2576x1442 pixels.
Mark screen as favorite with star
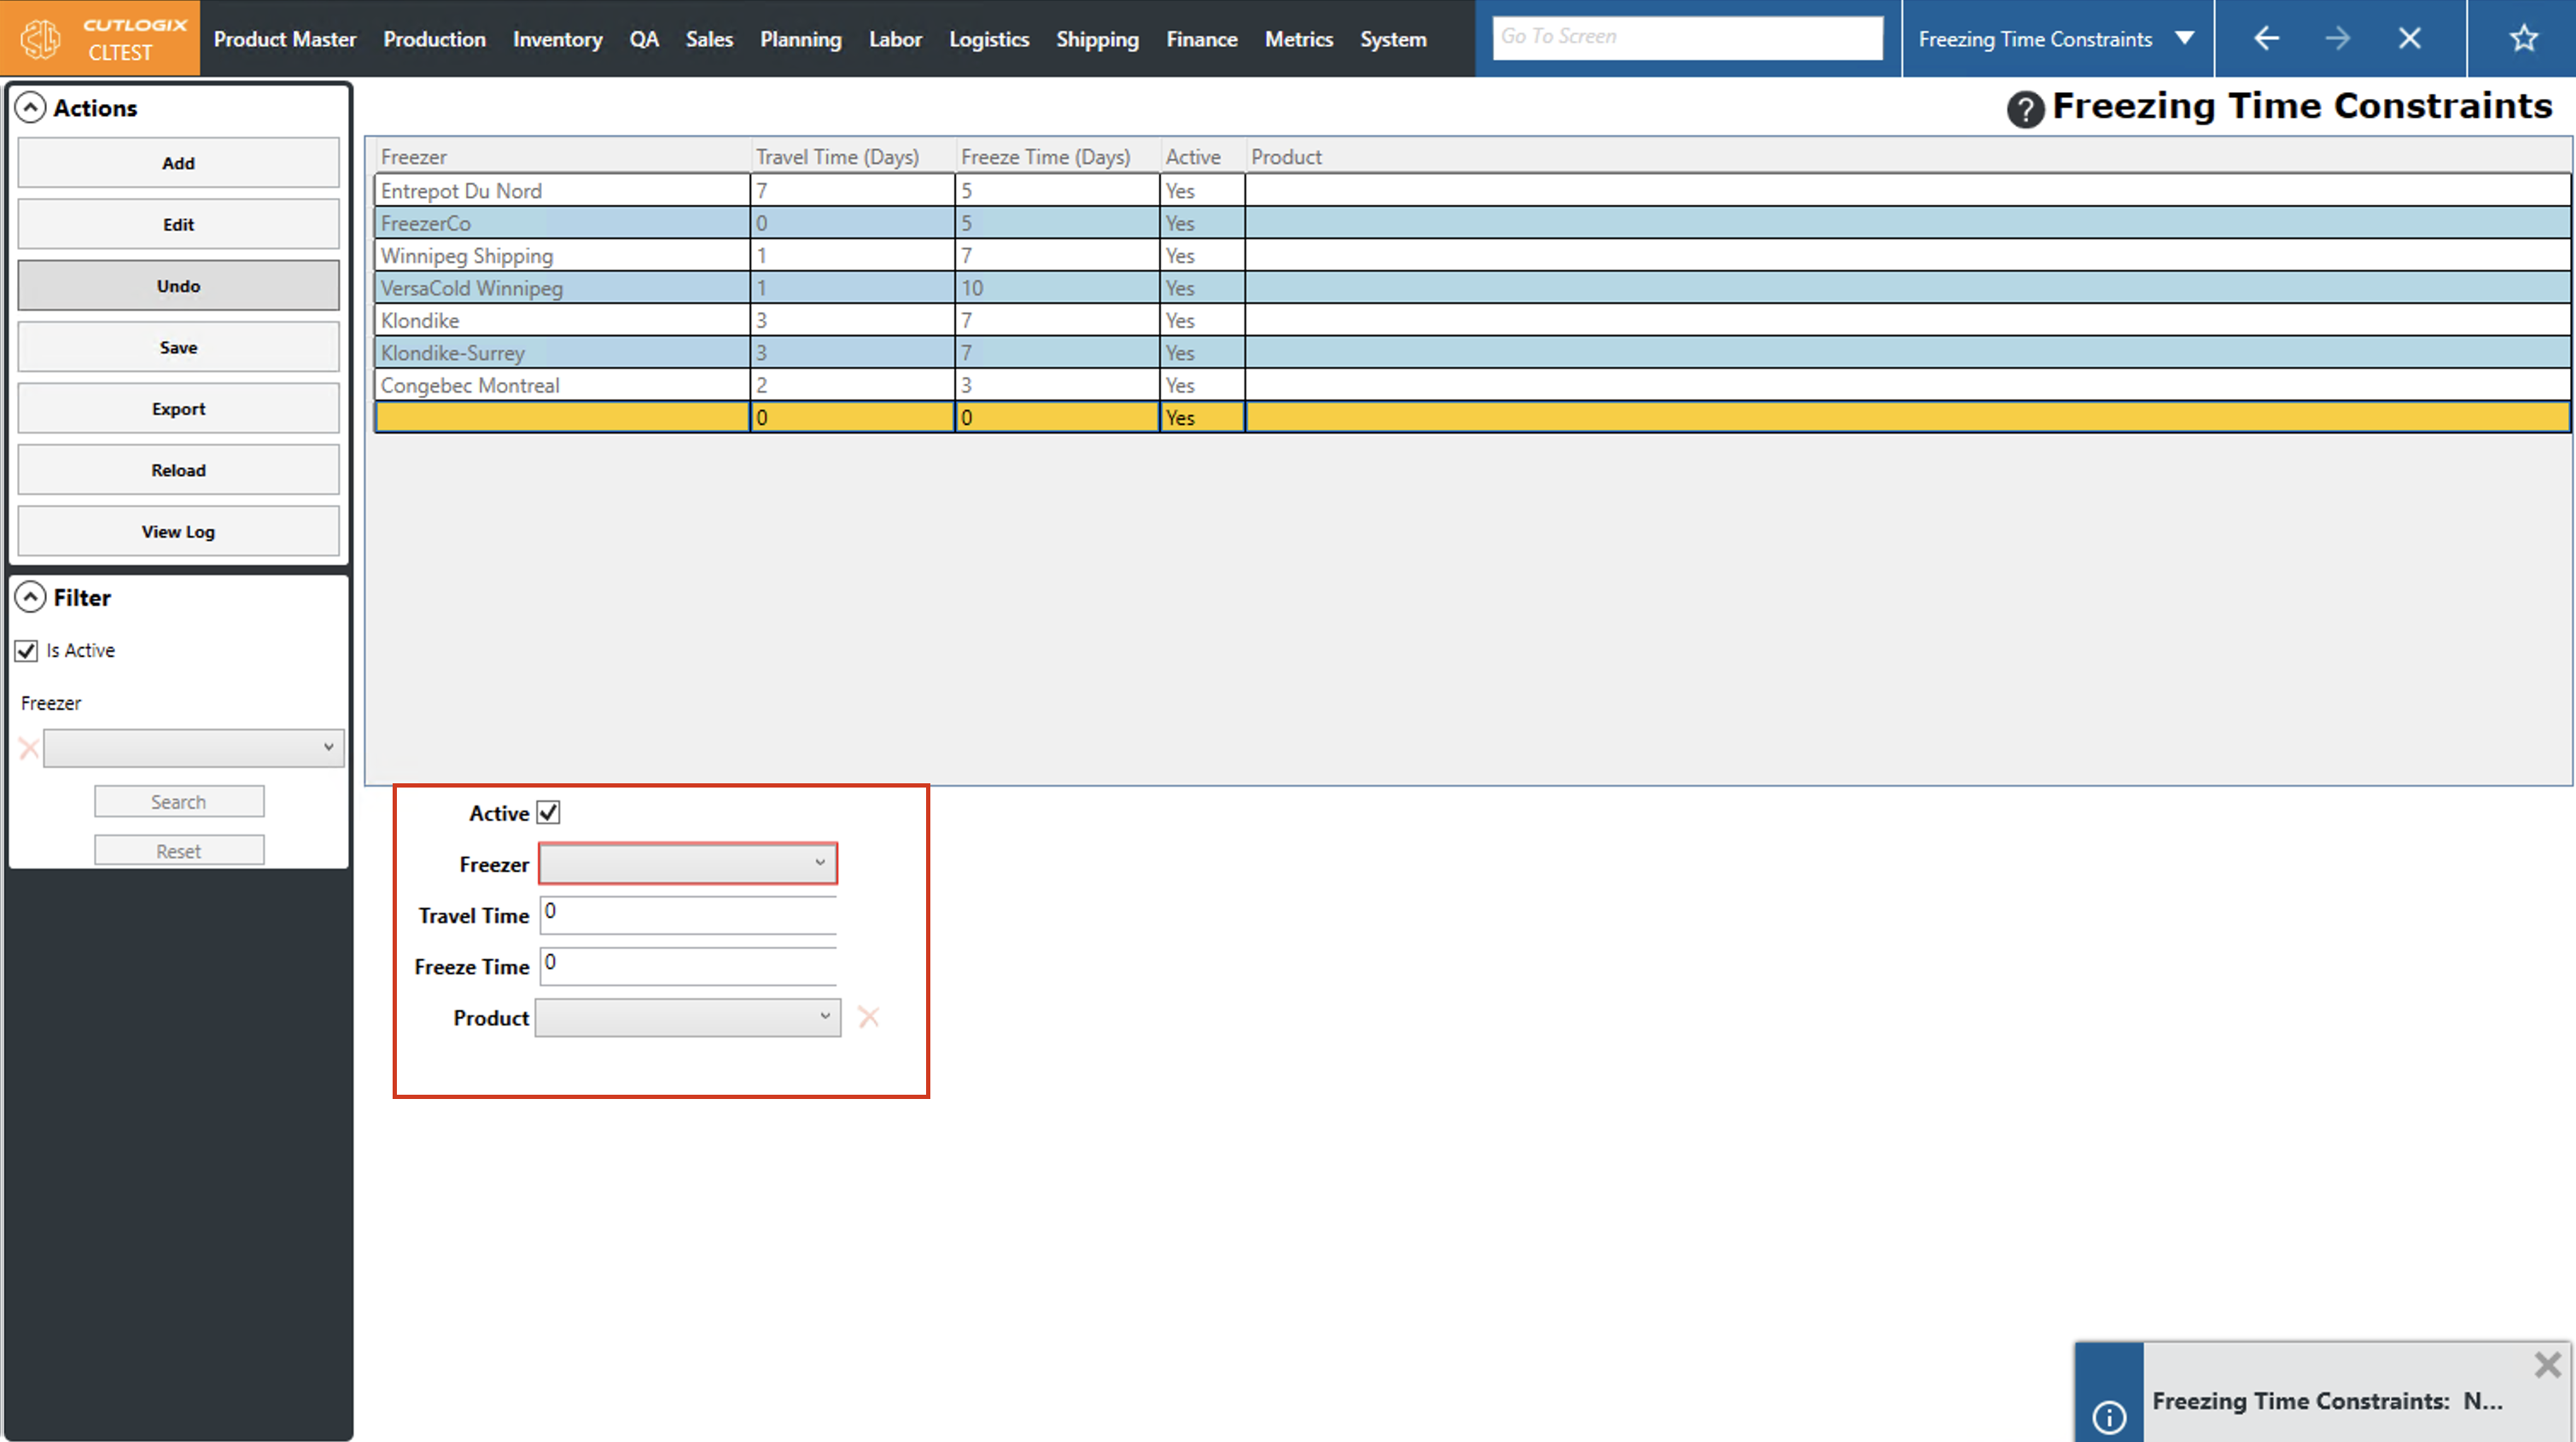pos(2523,38)
